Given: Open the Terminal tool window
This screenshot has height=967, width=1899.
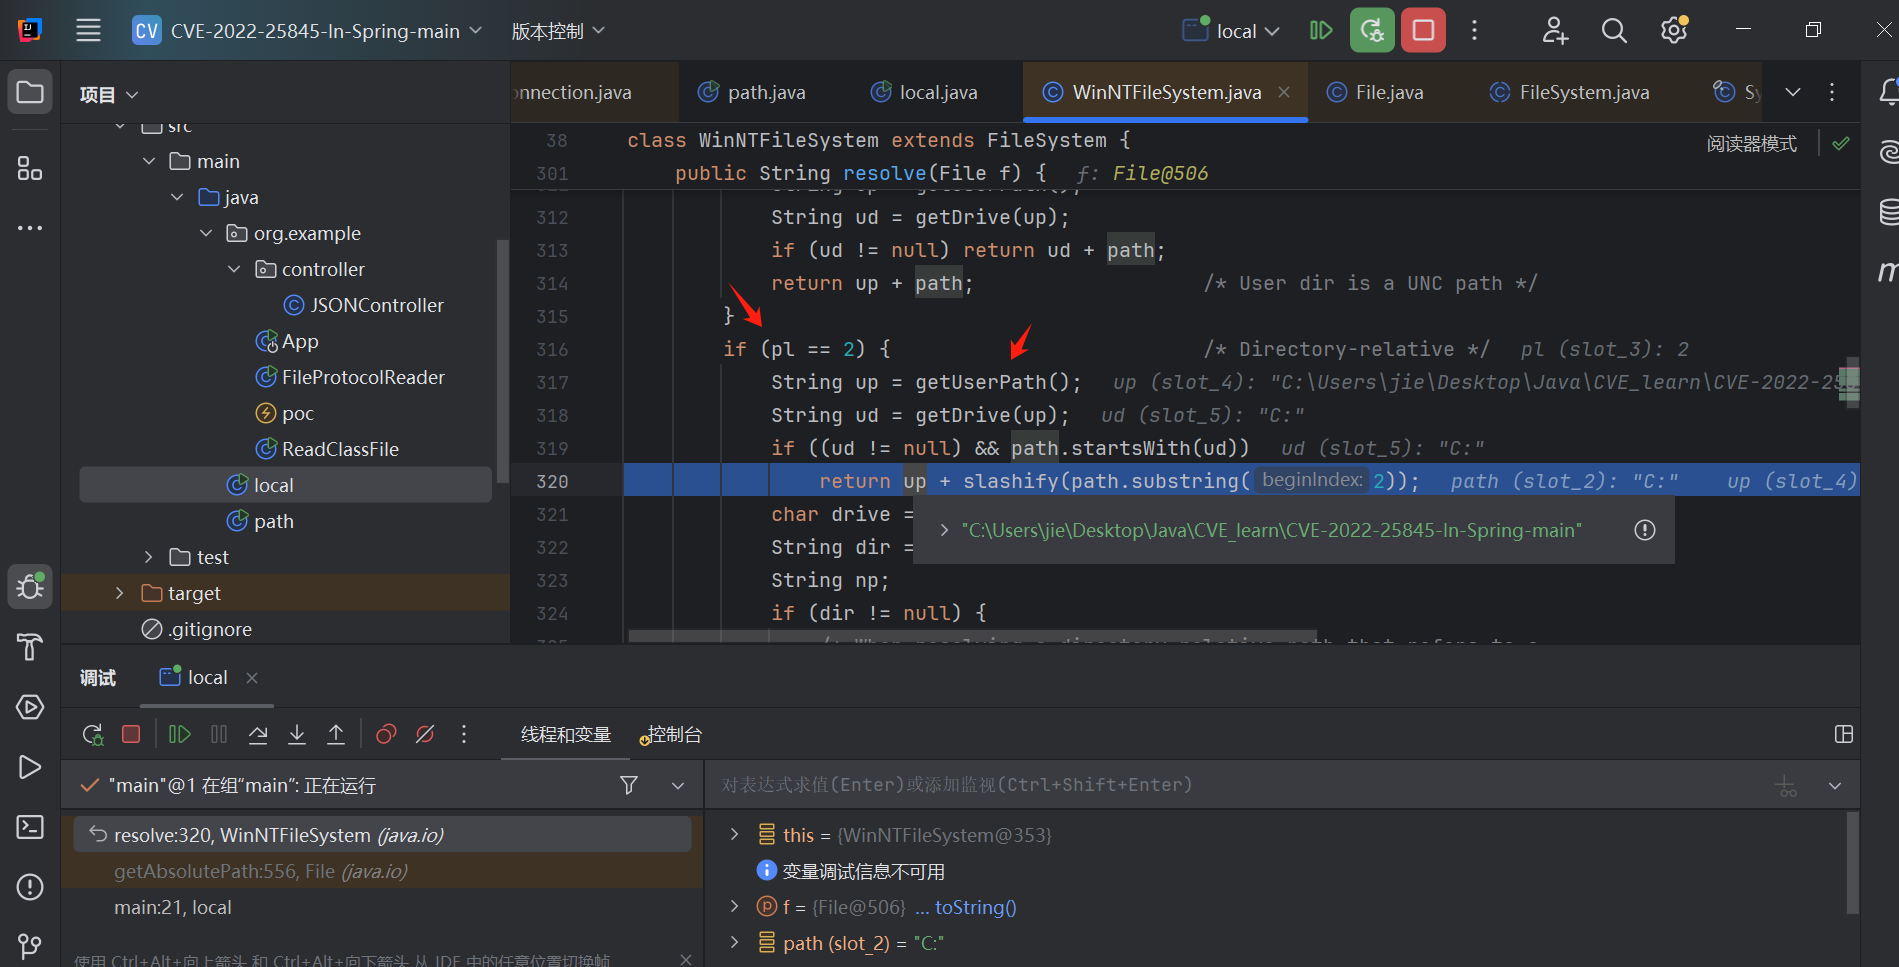Looking at the screenshot, I should [30, 827].
